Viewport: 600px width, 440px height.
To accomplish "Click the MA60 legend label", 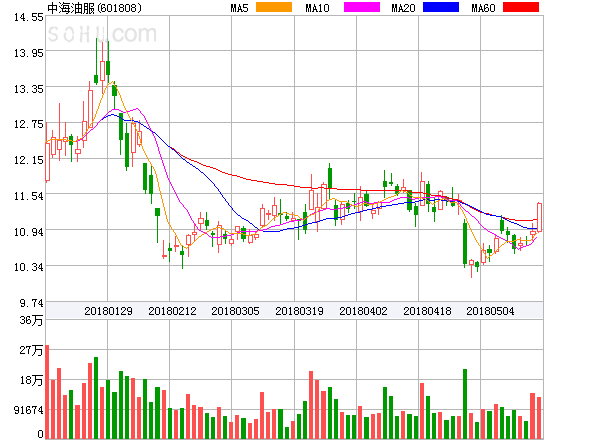I will coord(483,8).
